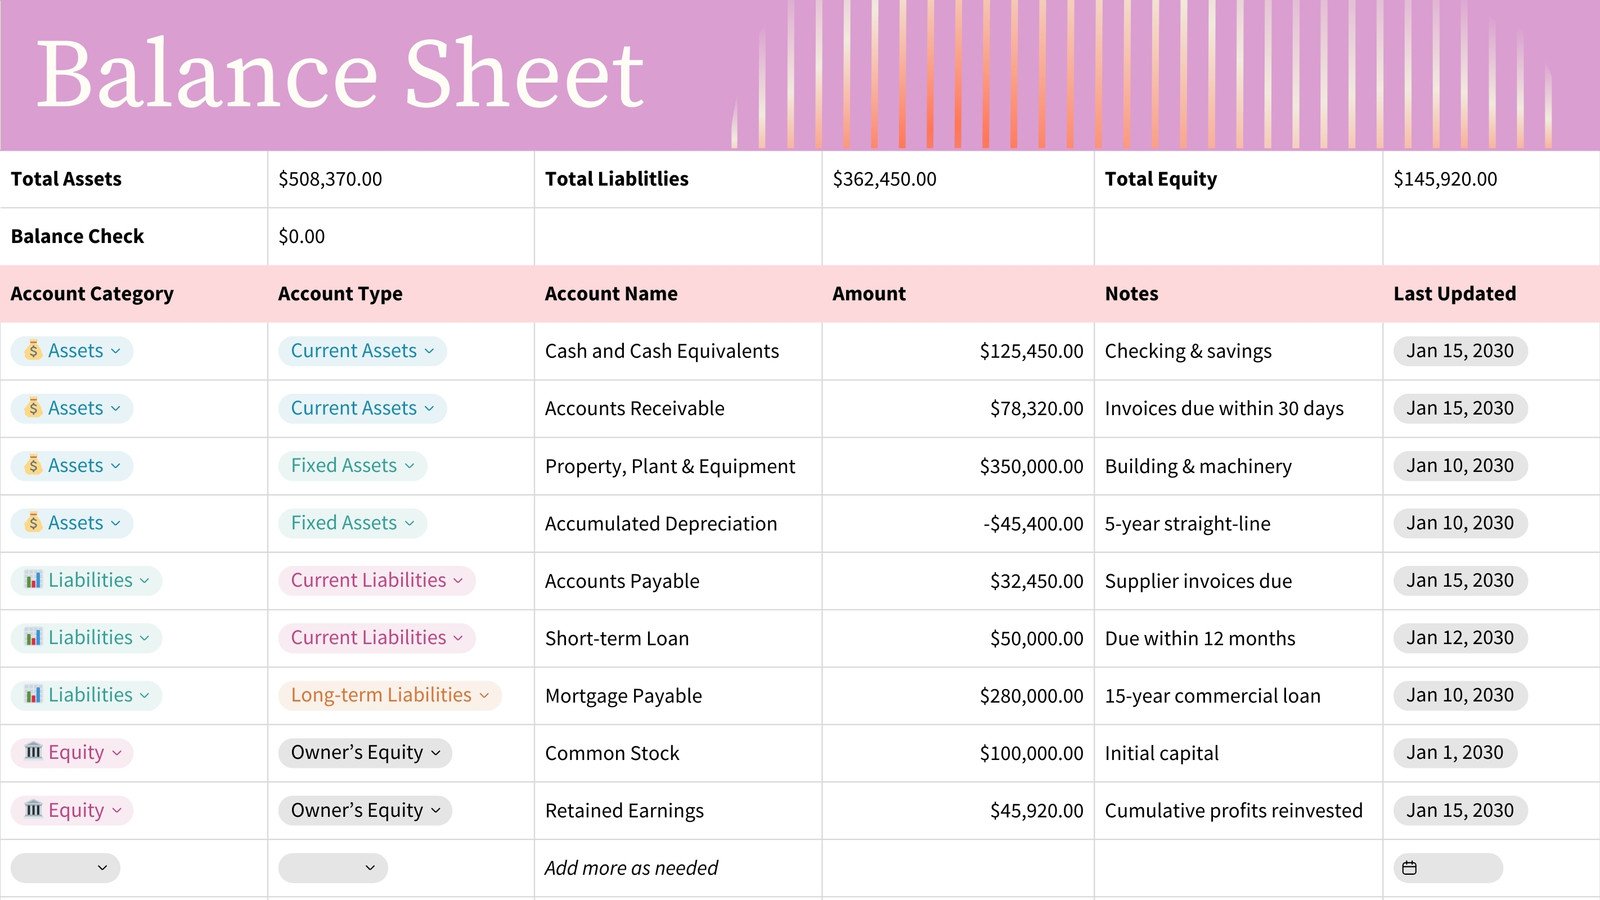The height and width of the screenshot is (900, 1600).
Task: Click the Jan 15, 2030 date pill on Accounts Payable row
Action: (x=1460, y=580)
